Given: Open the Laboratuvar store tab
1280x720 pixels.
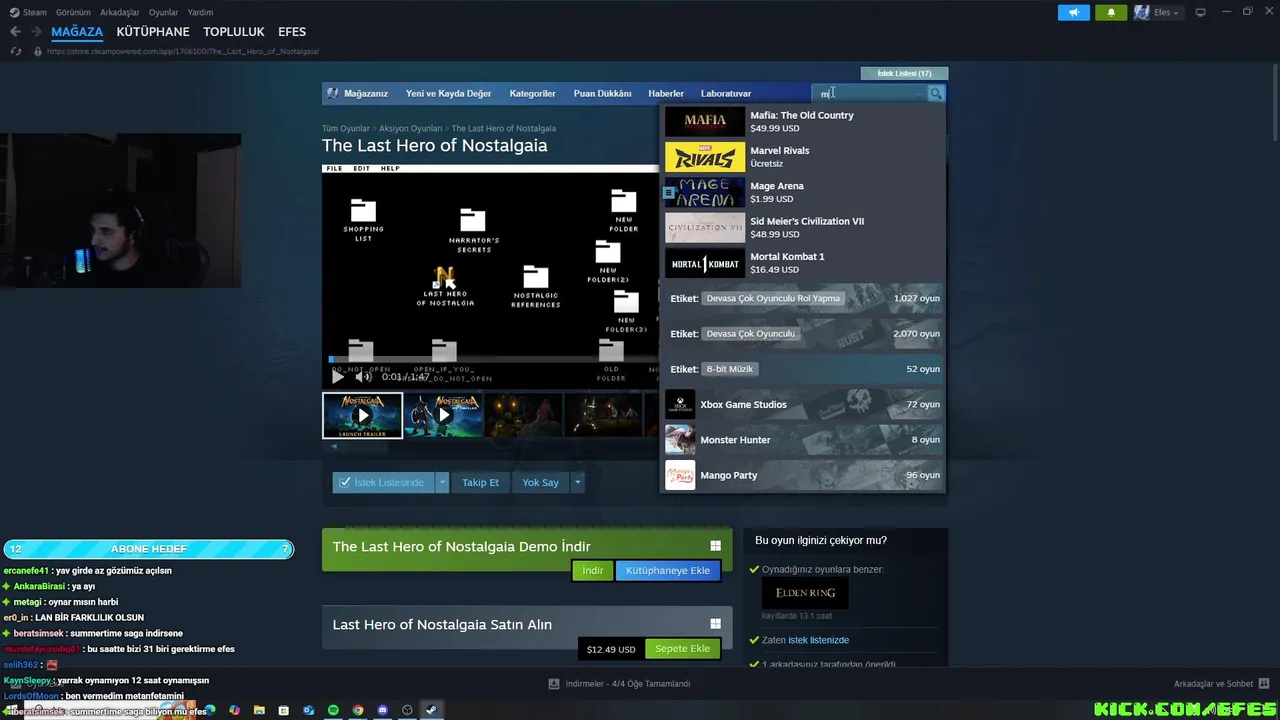Looking at the screenshot, I should [726, 93].
